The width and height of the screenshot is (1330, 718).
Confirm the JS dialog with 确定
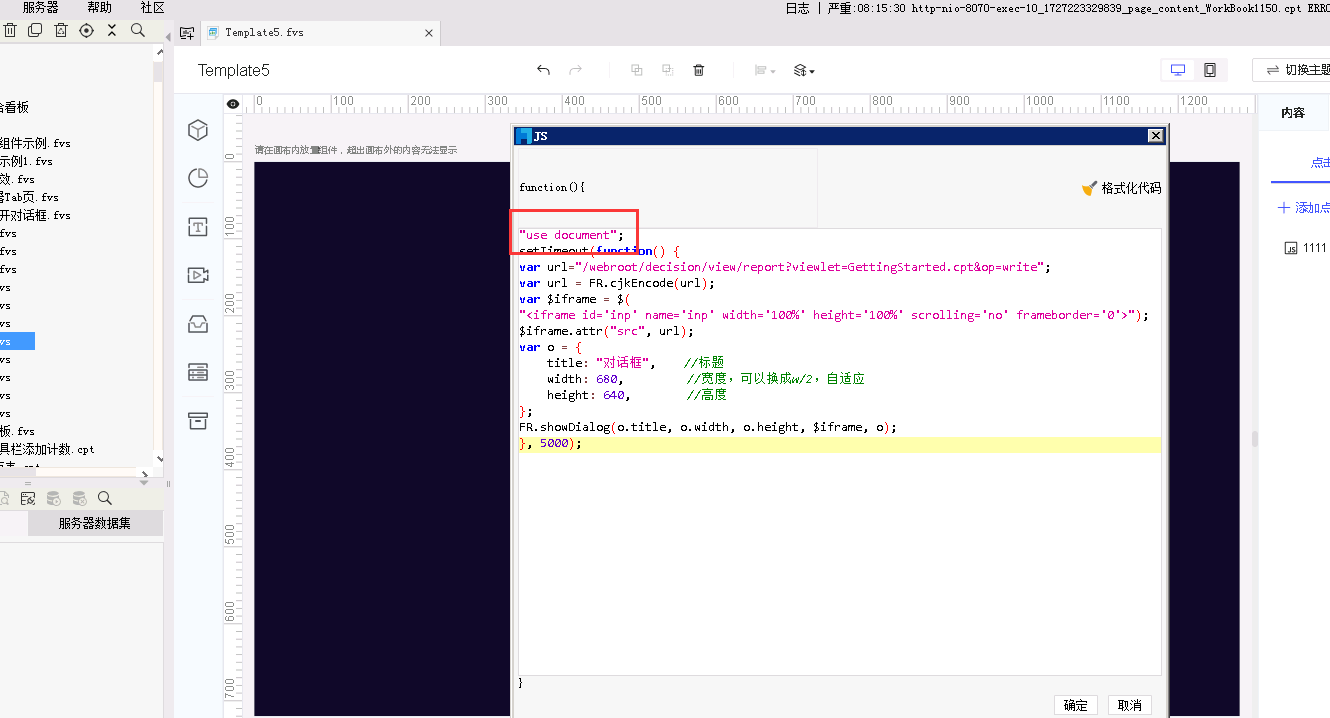click(1076, 705)
